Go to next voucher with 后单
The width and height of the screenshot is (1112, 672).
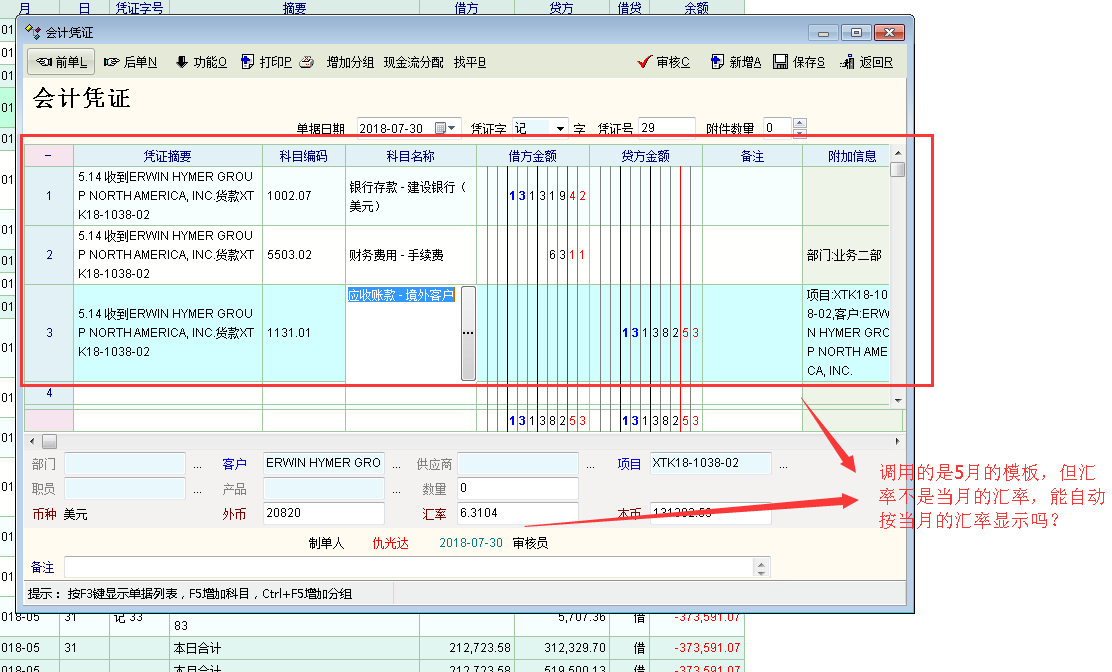(130, 62)
